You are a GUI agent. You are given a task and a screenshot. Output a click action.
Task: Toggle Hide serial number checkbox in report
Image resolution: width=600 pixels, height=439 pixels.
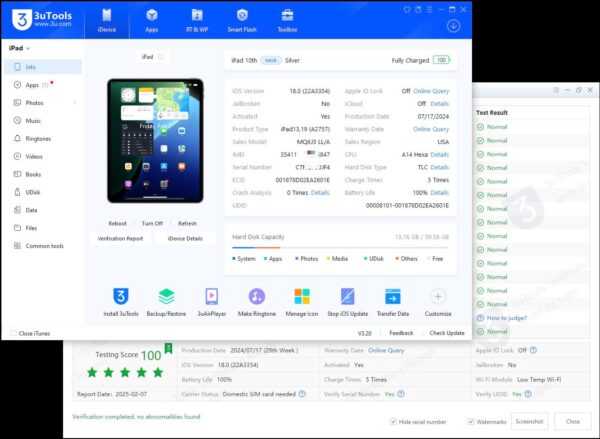pos(393,421)
